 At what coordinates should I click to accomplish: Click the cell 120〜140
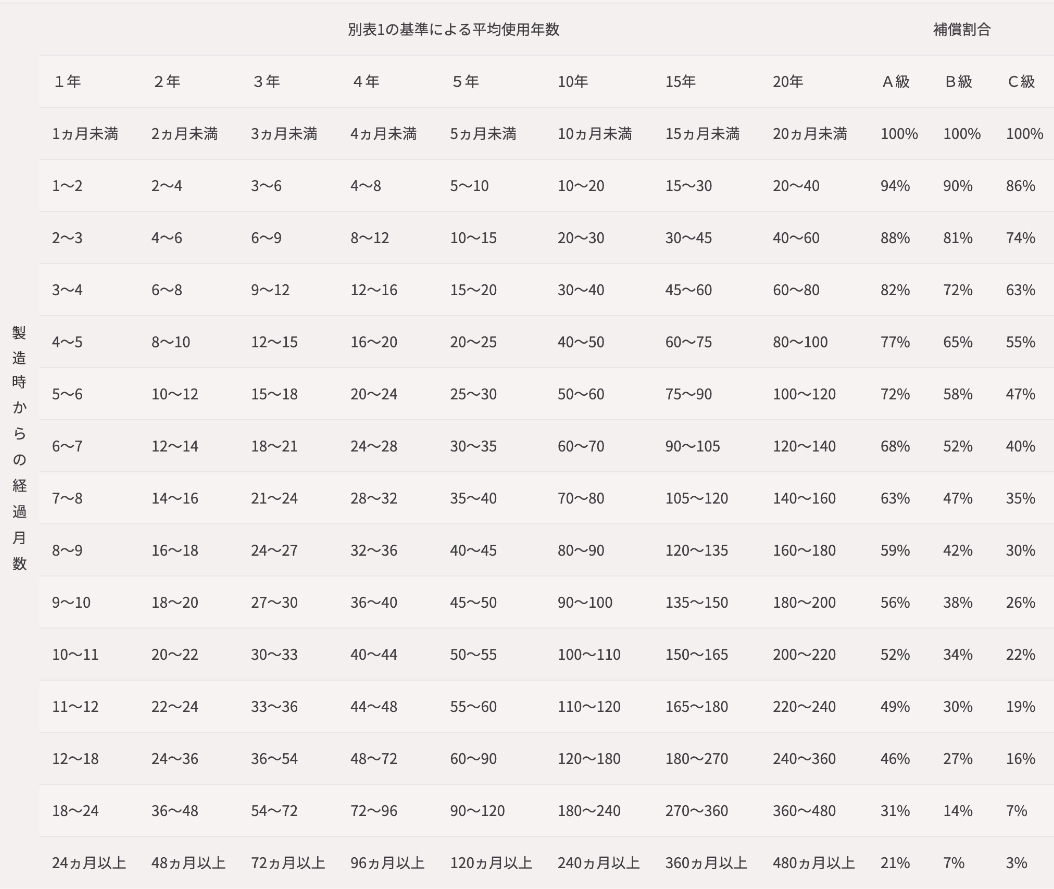(x=804, y=446)
